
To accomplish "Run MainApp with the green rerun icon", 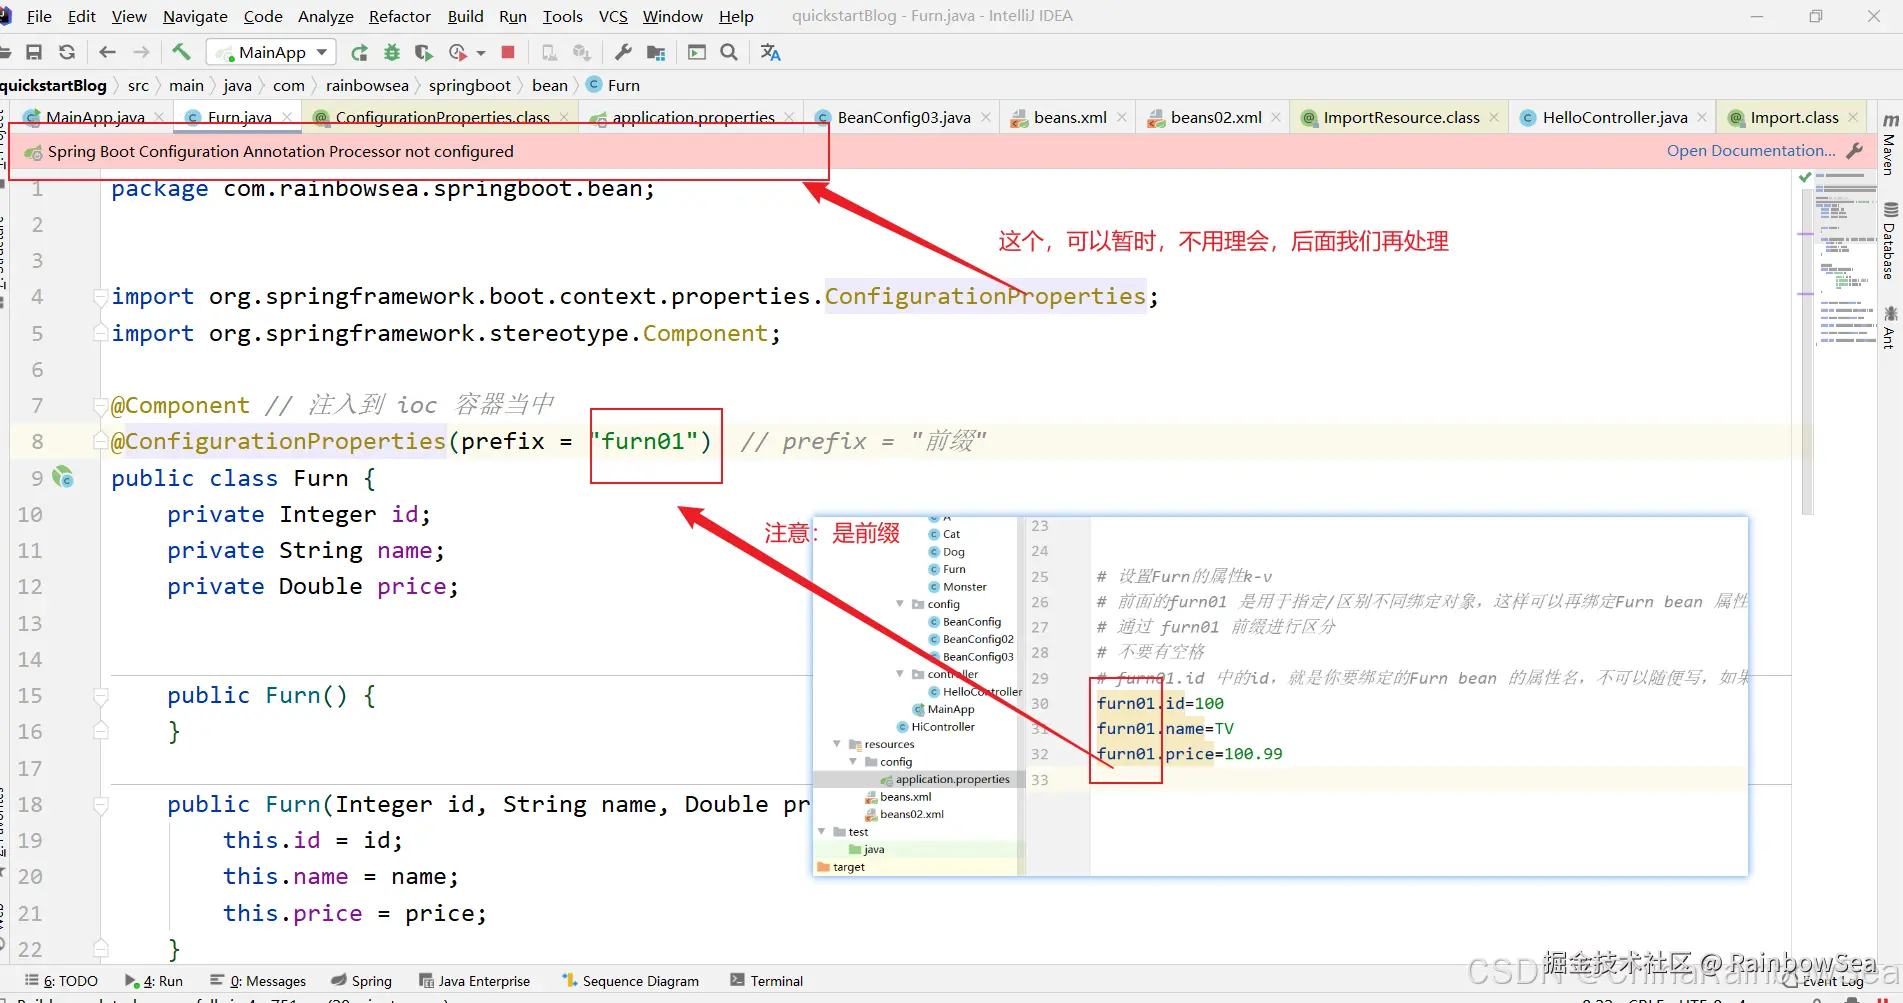I will tap(359, 52).
